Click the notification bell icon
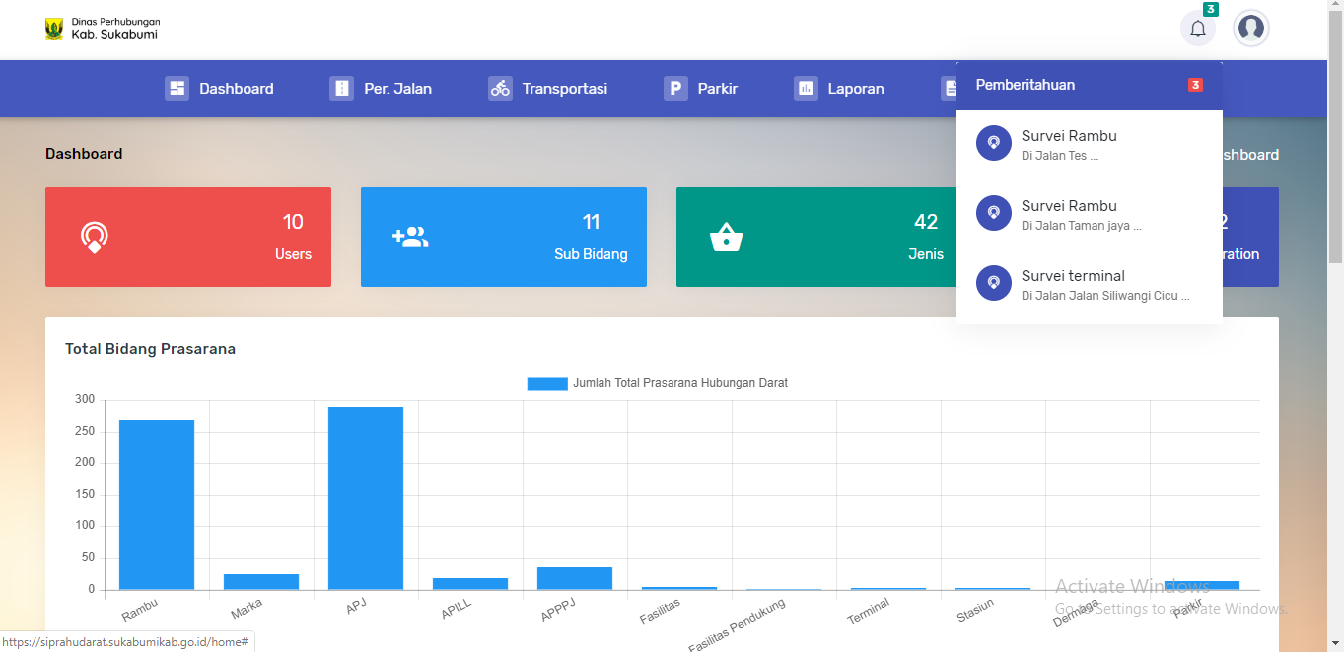The width and height of the screenshot is (1344, 652). click(1198, 28)
